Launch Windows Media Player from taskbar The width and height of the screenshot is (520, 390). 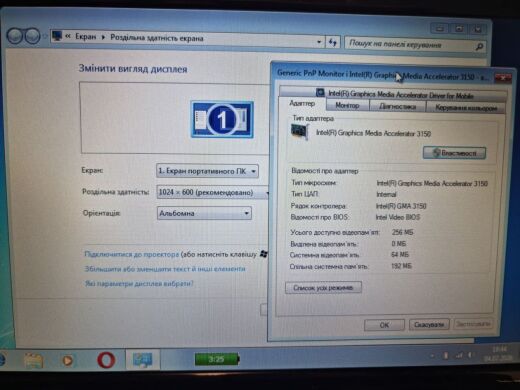[68, 360]
